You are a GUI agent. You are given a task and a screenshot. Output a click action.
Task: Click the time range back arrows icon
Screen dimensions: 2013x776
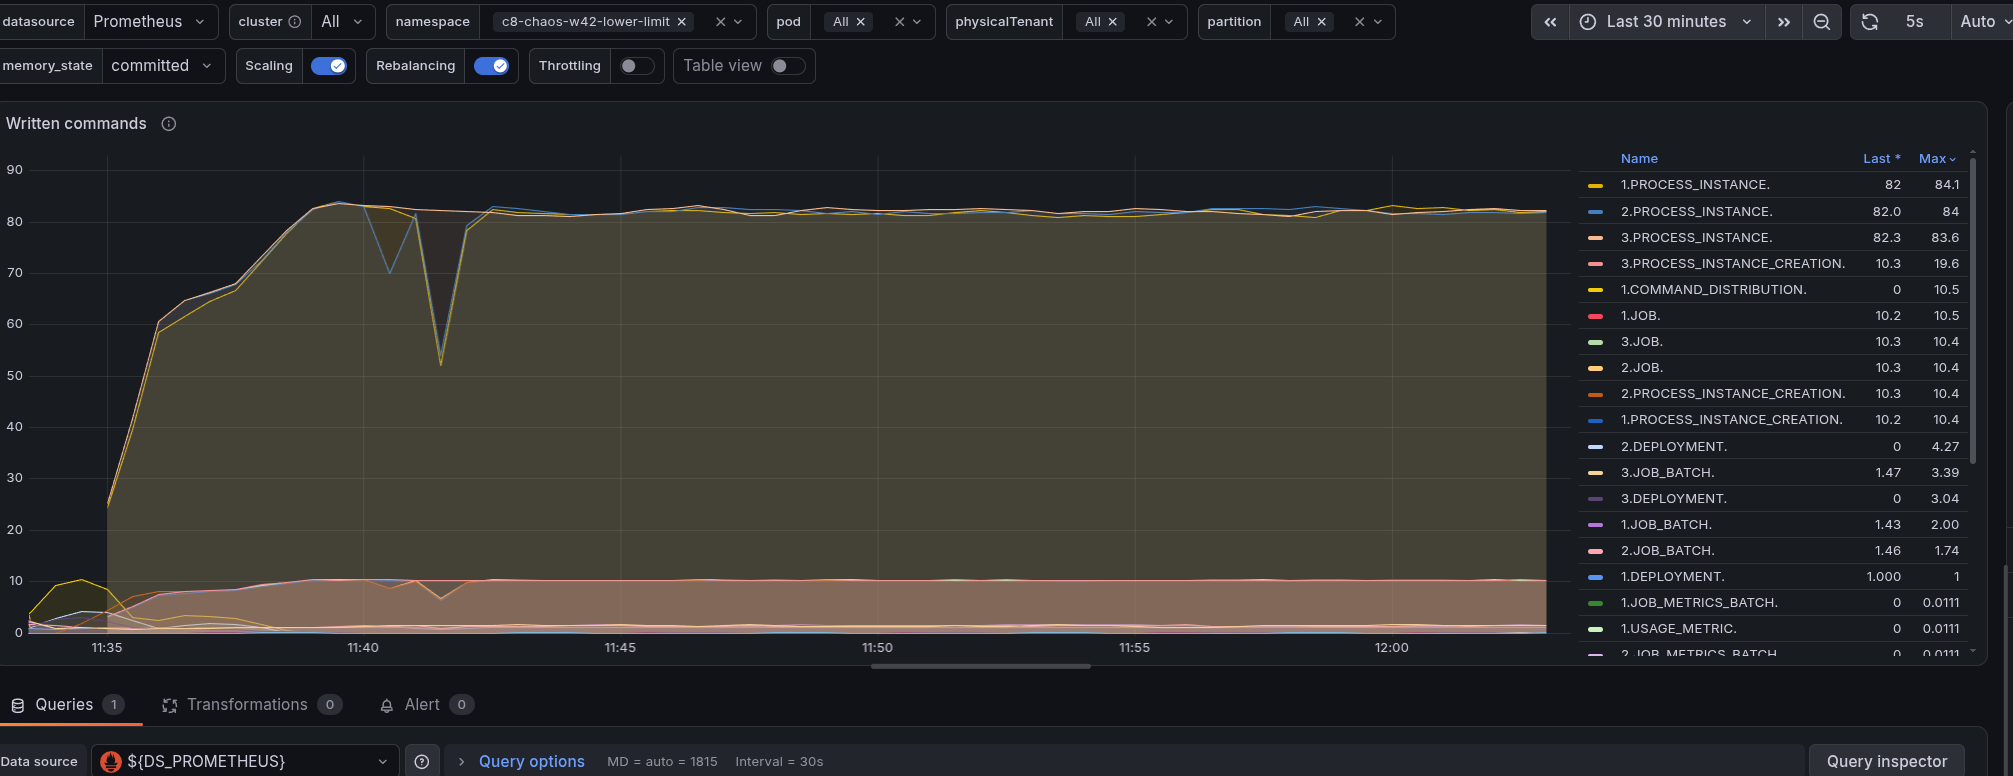pyautogui.click(x=1550, y=22)
